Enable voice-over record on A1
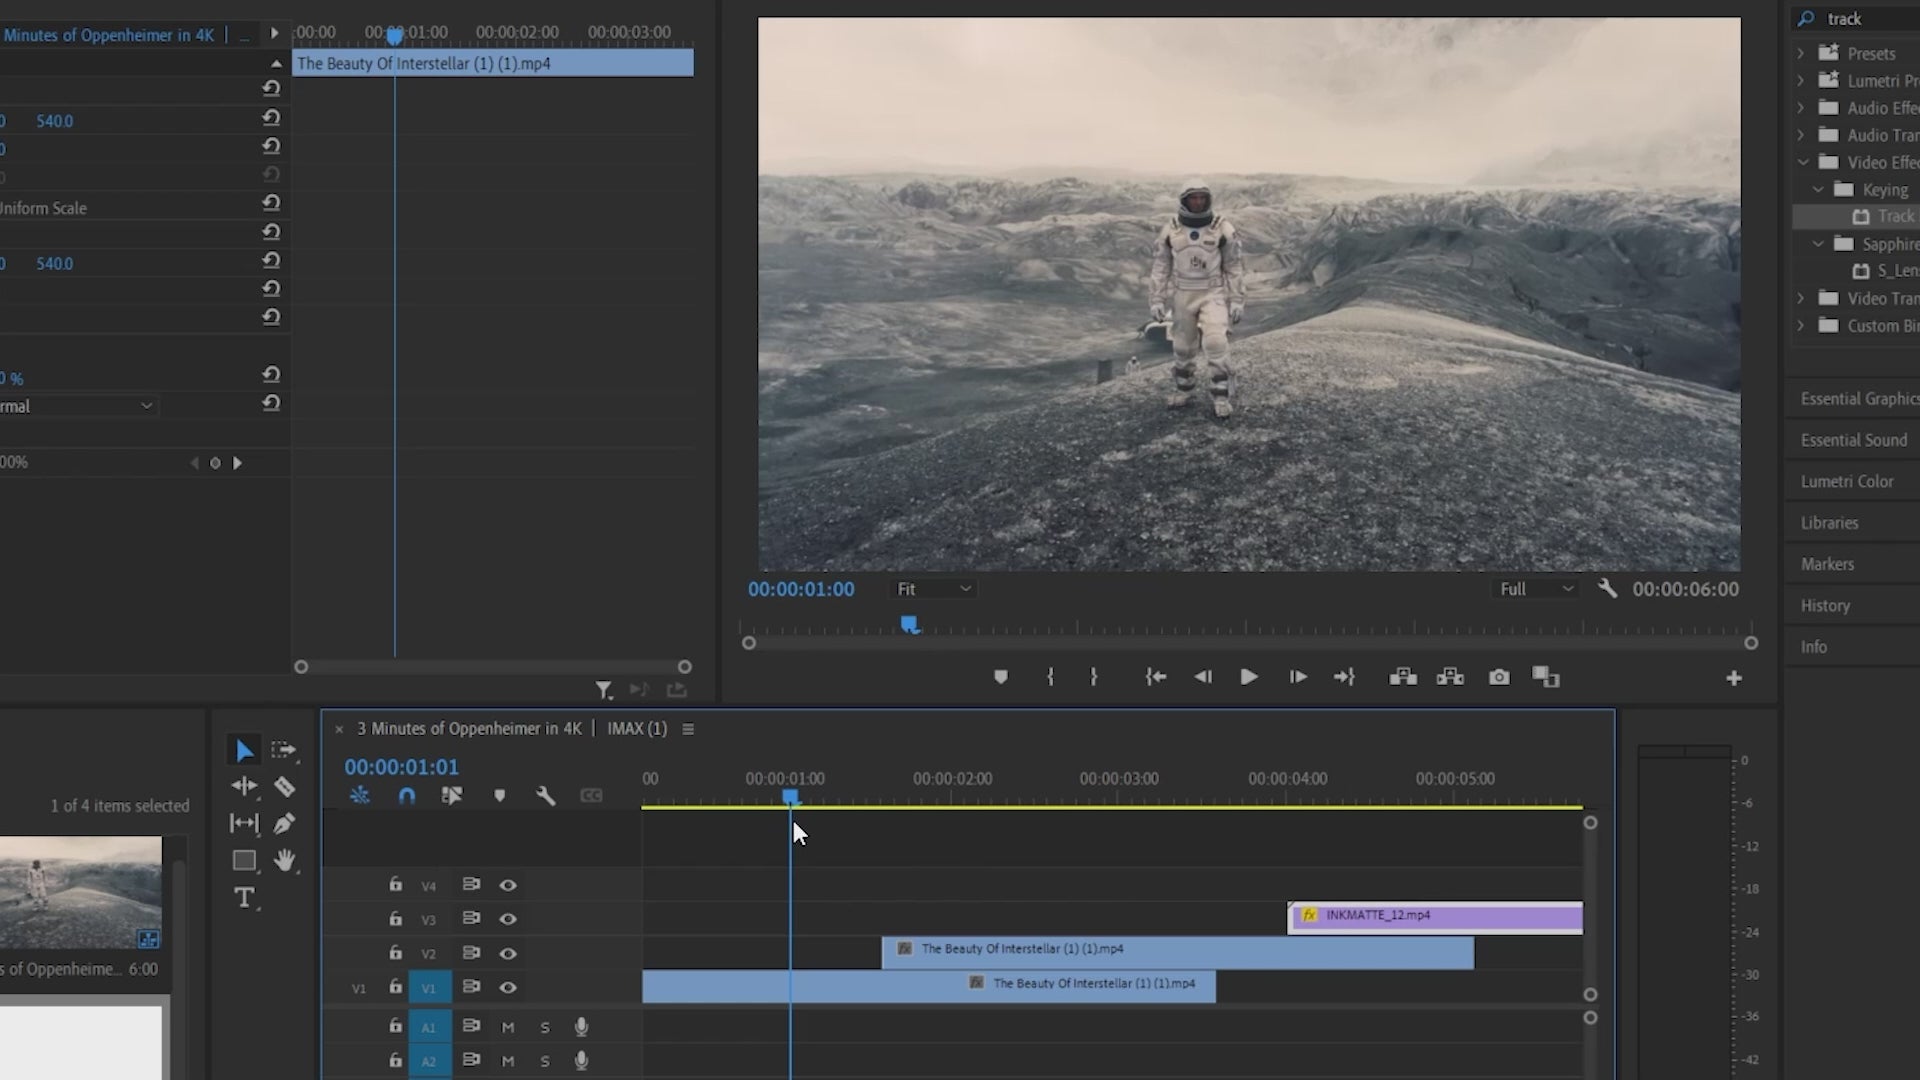The height and width of the screenshot is (1080, 1920). coord(581,1026)
